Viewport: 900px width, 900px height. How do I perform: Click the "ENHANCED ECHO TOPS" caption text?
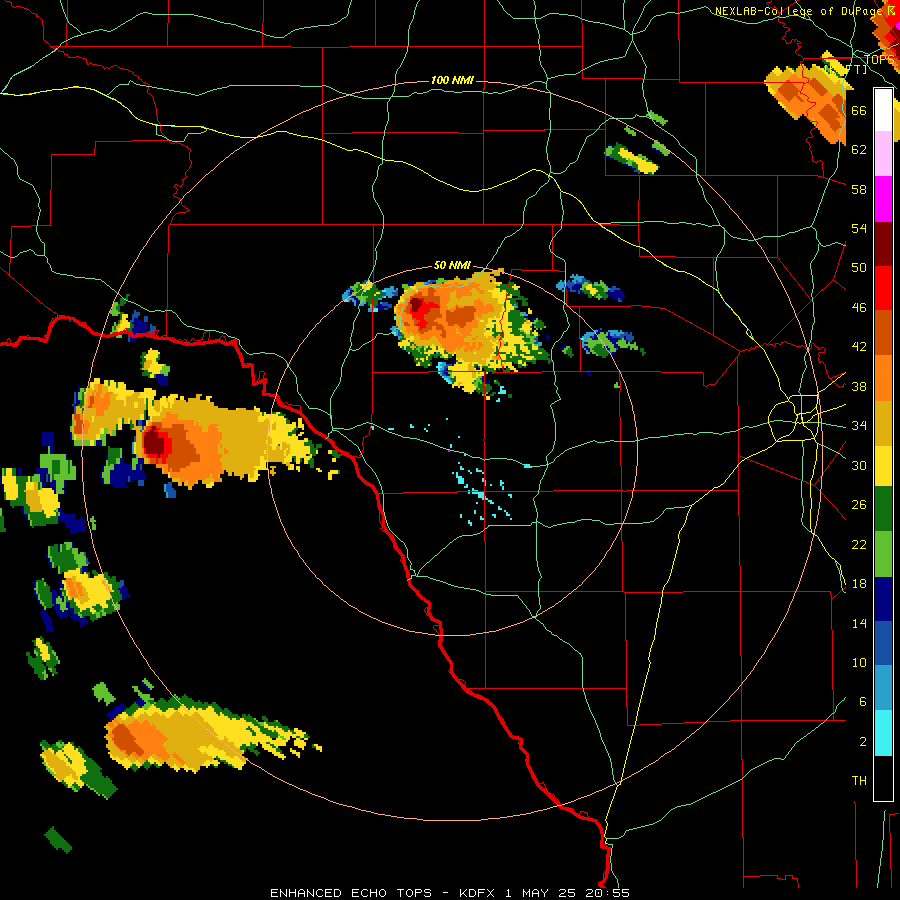point(351,893)
